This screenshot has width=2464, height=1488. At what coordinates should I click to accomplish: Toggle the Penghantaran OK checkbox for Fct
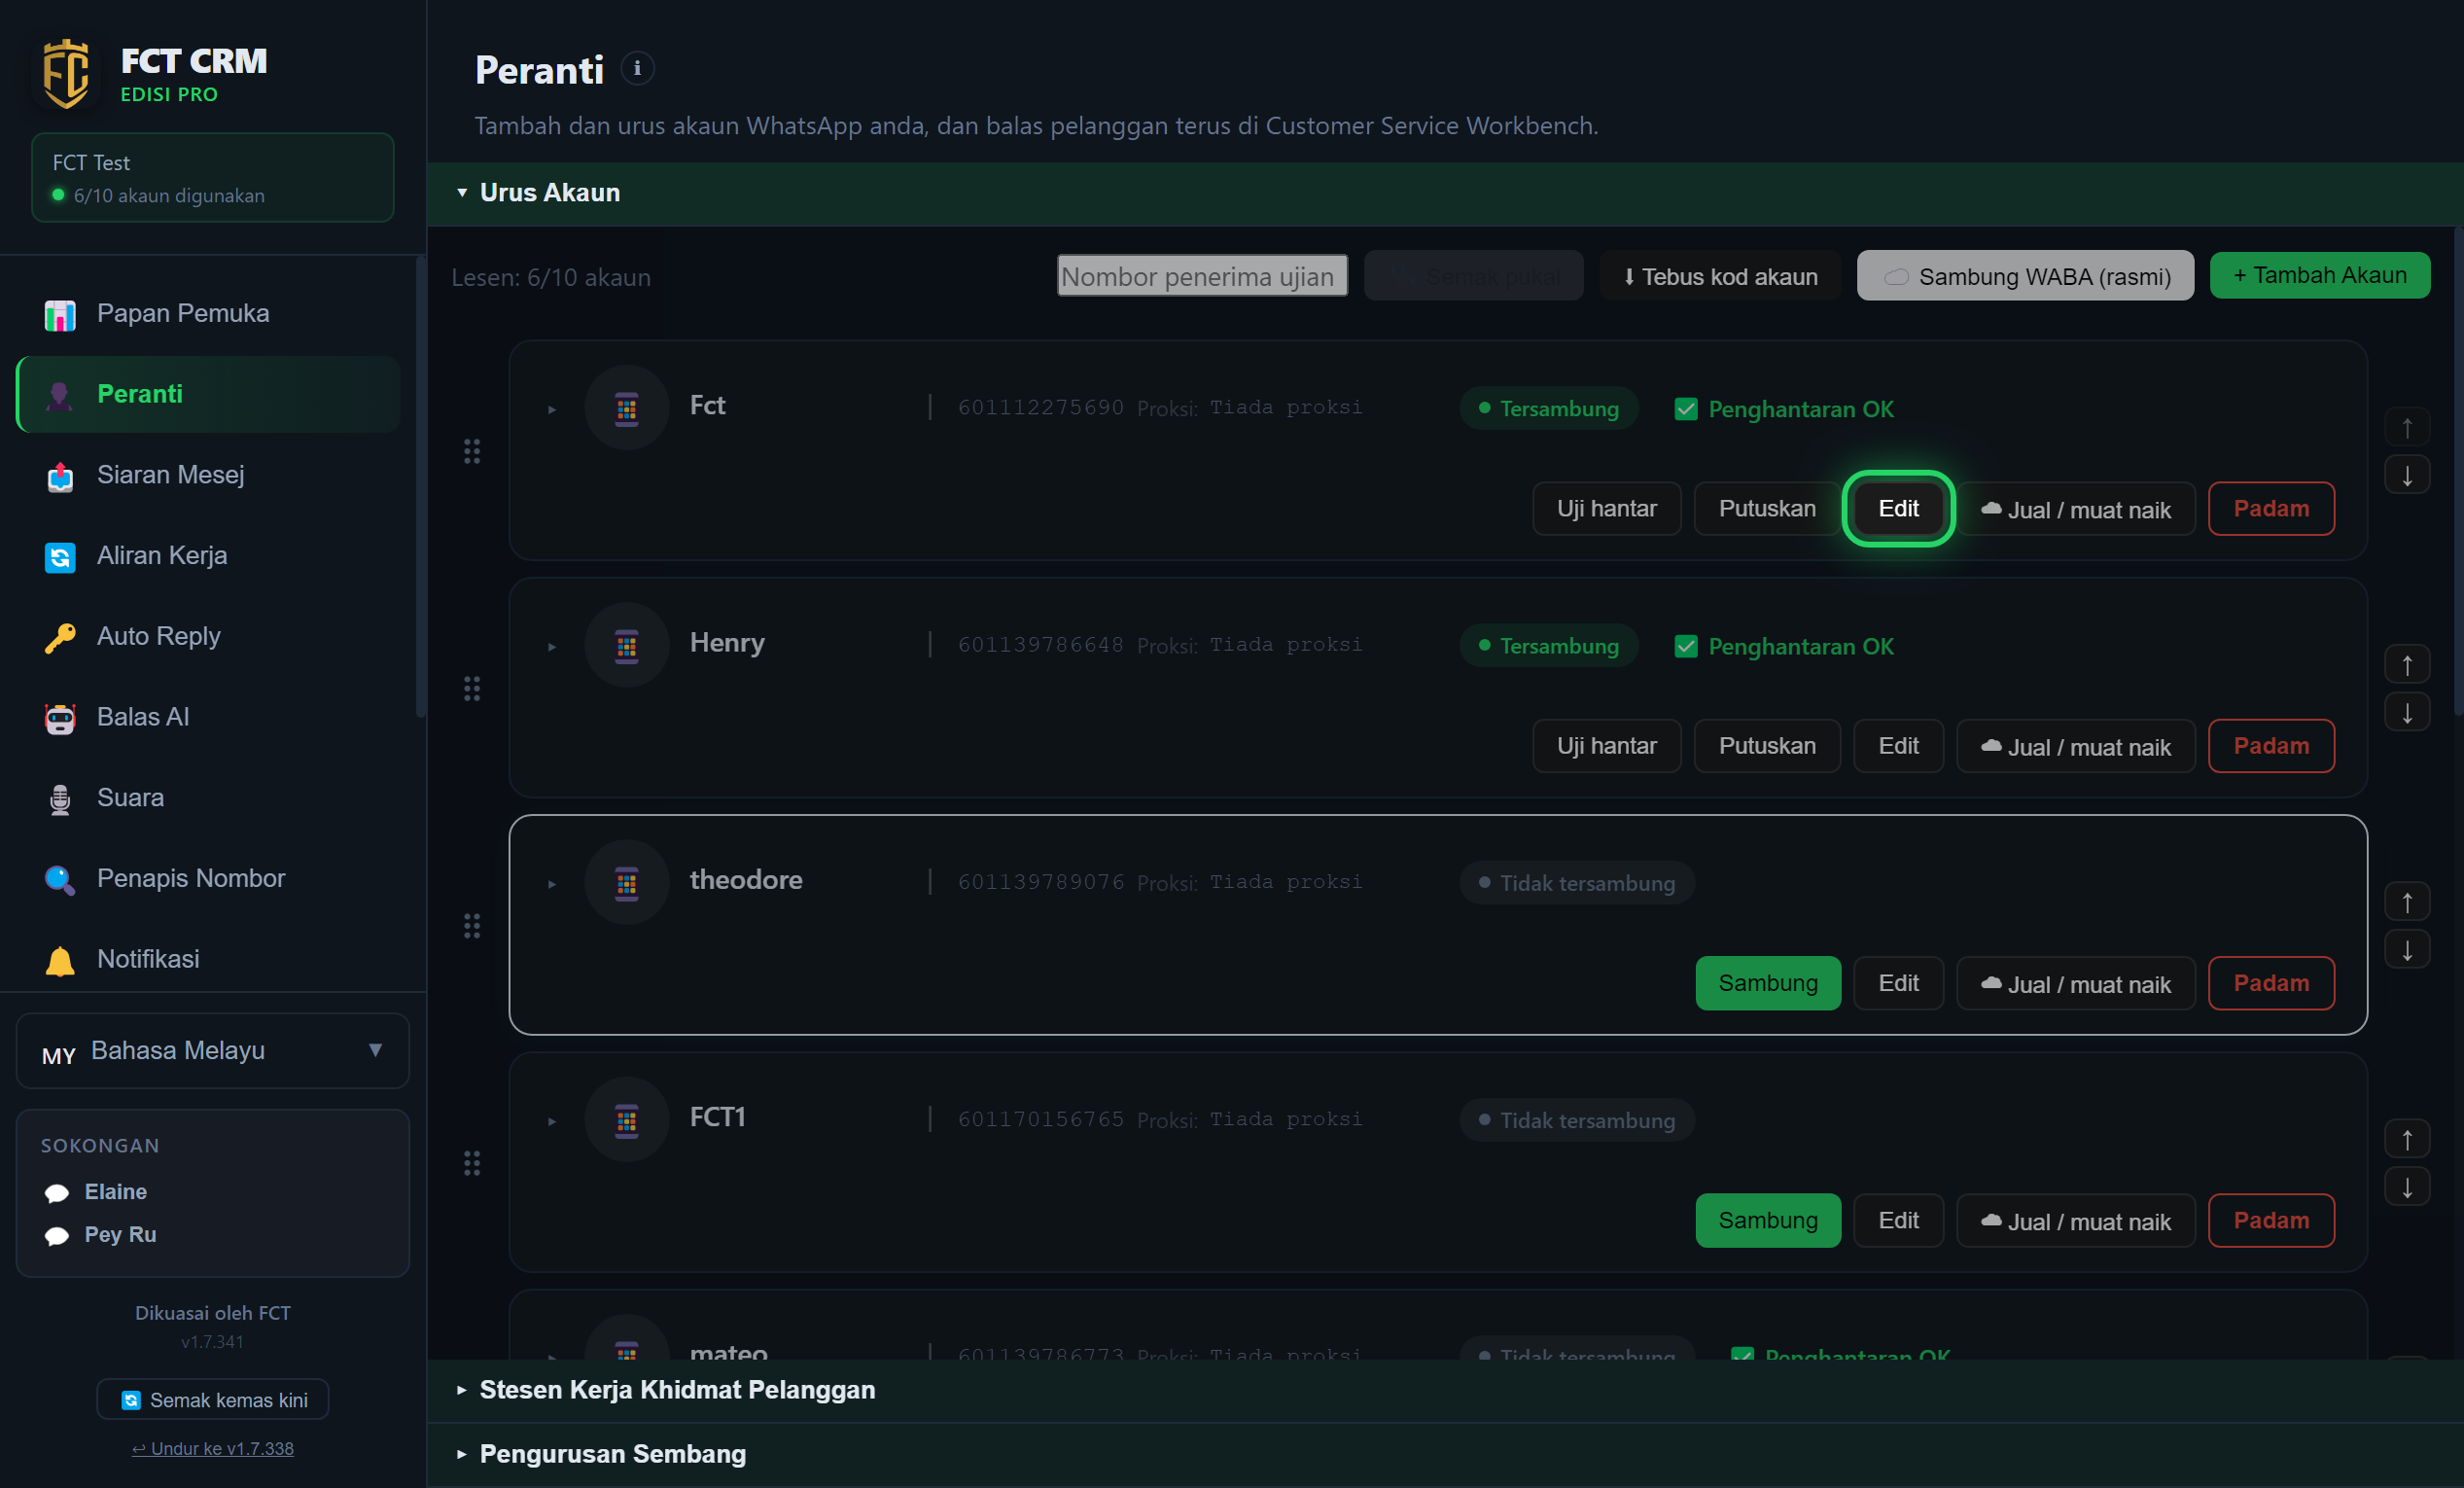(1686, 409)
